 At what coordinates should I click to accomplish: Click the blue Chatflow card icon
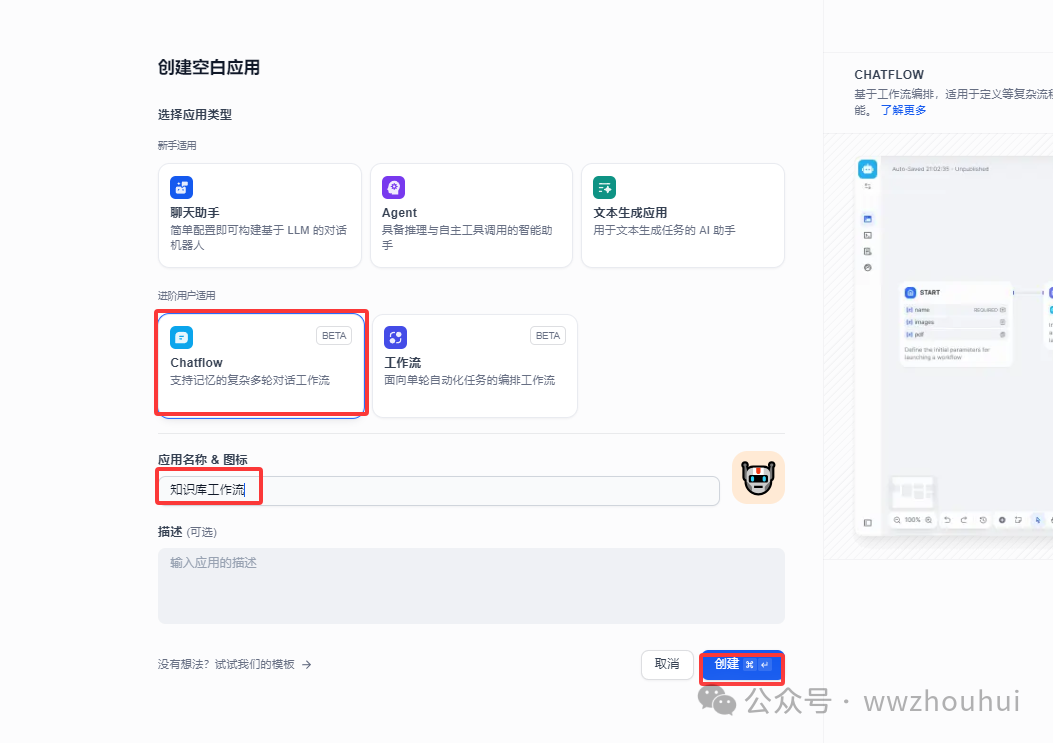pyautogui.click(x=181, y=337)
